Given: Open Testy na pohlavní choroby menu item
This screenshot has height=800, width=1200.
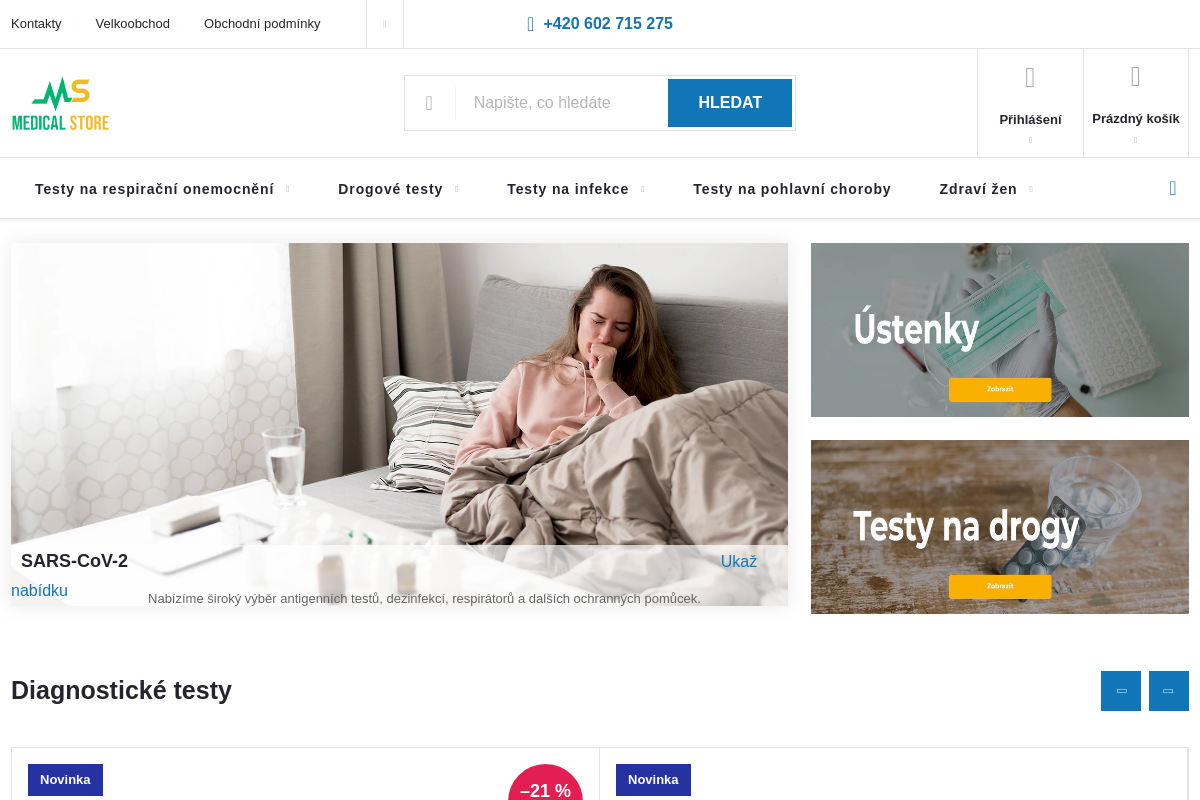Looking at the screenshot, I should point(792,189).
